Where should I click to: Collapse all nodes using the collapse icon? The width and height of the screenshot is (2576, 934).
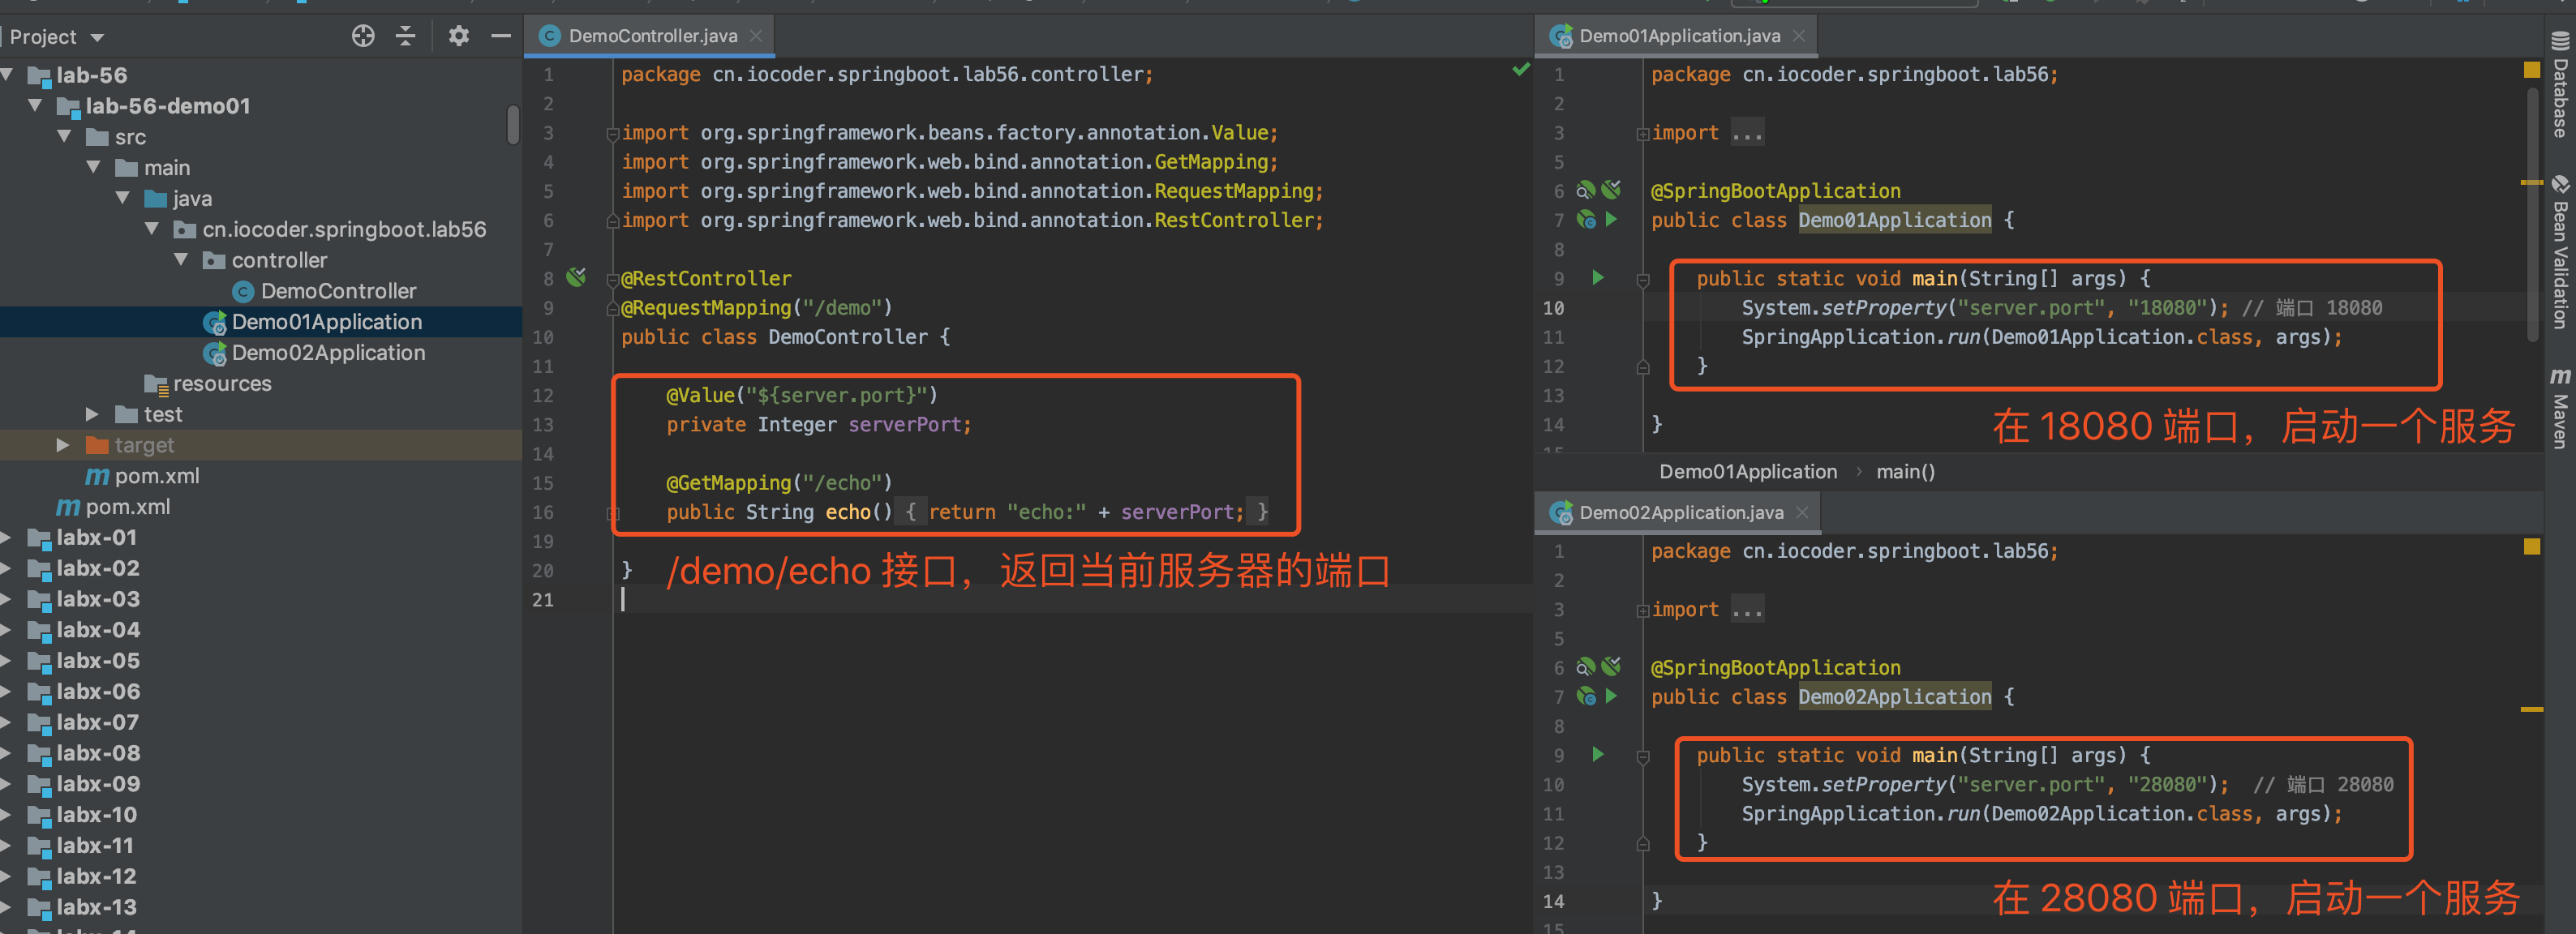click(405, 36)
